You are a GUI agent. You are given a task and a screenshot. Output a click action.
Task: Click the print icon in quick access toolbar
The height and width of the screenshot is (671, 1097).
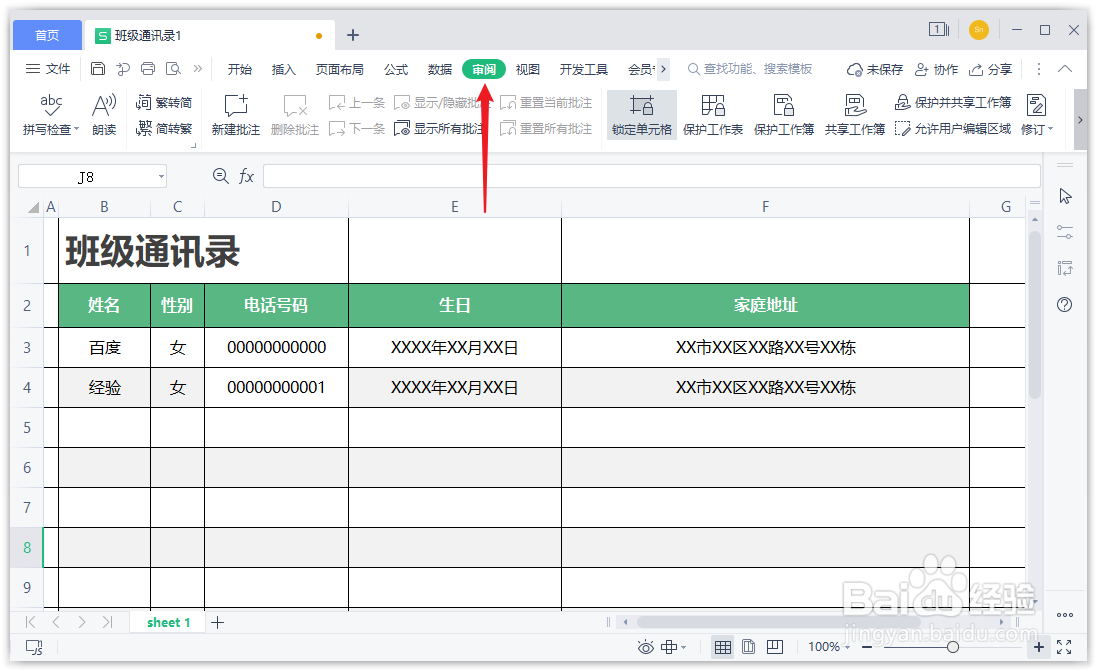148,69
